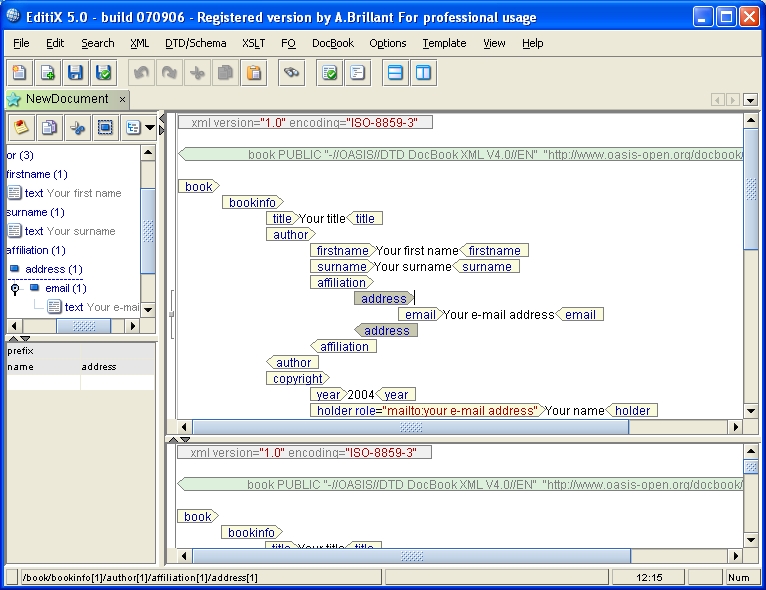Open the DocBook menu
Viewport: 766px width, 590px height.
tap(333, 43)
